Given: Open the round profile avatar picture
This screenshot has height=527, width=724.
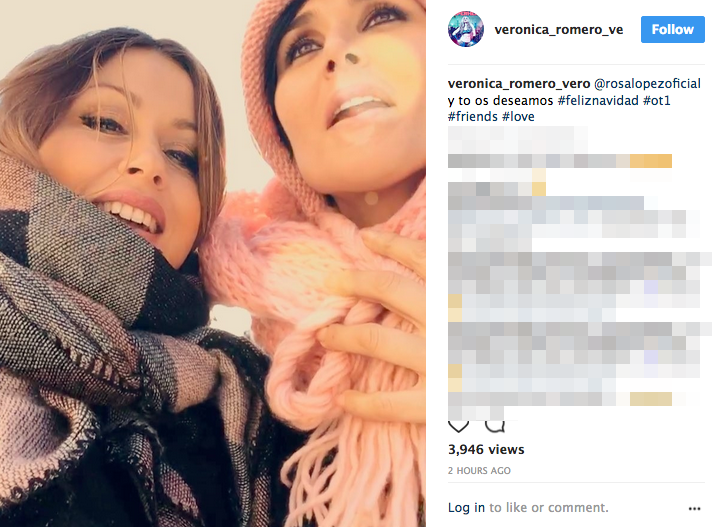Looking at the screenshot, I should (465, 29).
